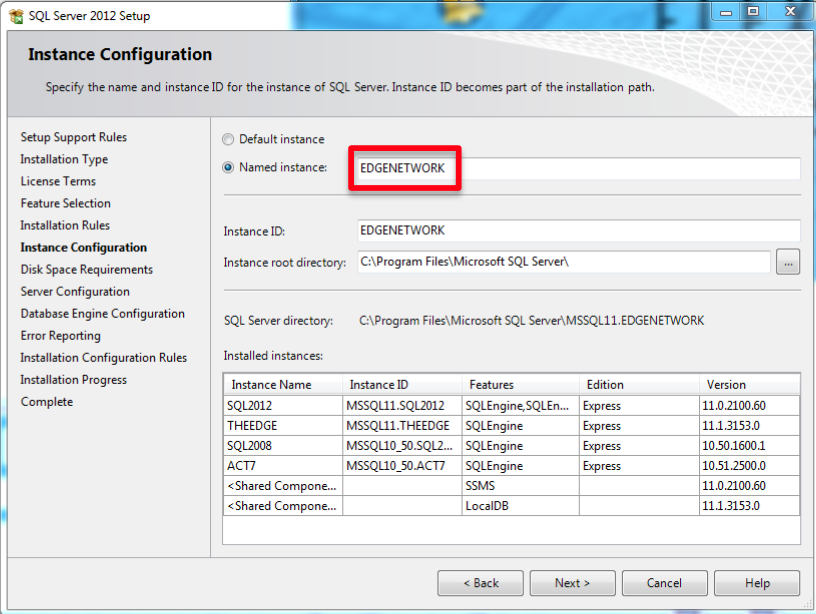Sort by the Features column header
The image size is (816, 614).
pos(520,385)
